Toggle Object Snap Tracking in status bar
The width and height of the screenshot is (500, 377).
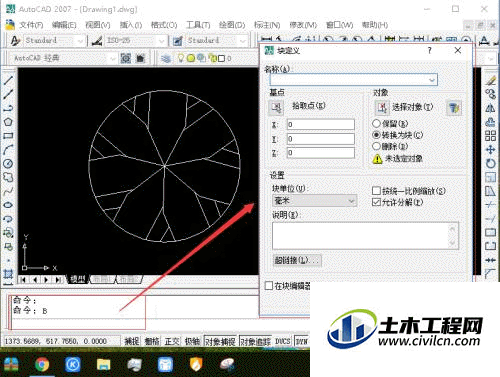tap(256, 341)
